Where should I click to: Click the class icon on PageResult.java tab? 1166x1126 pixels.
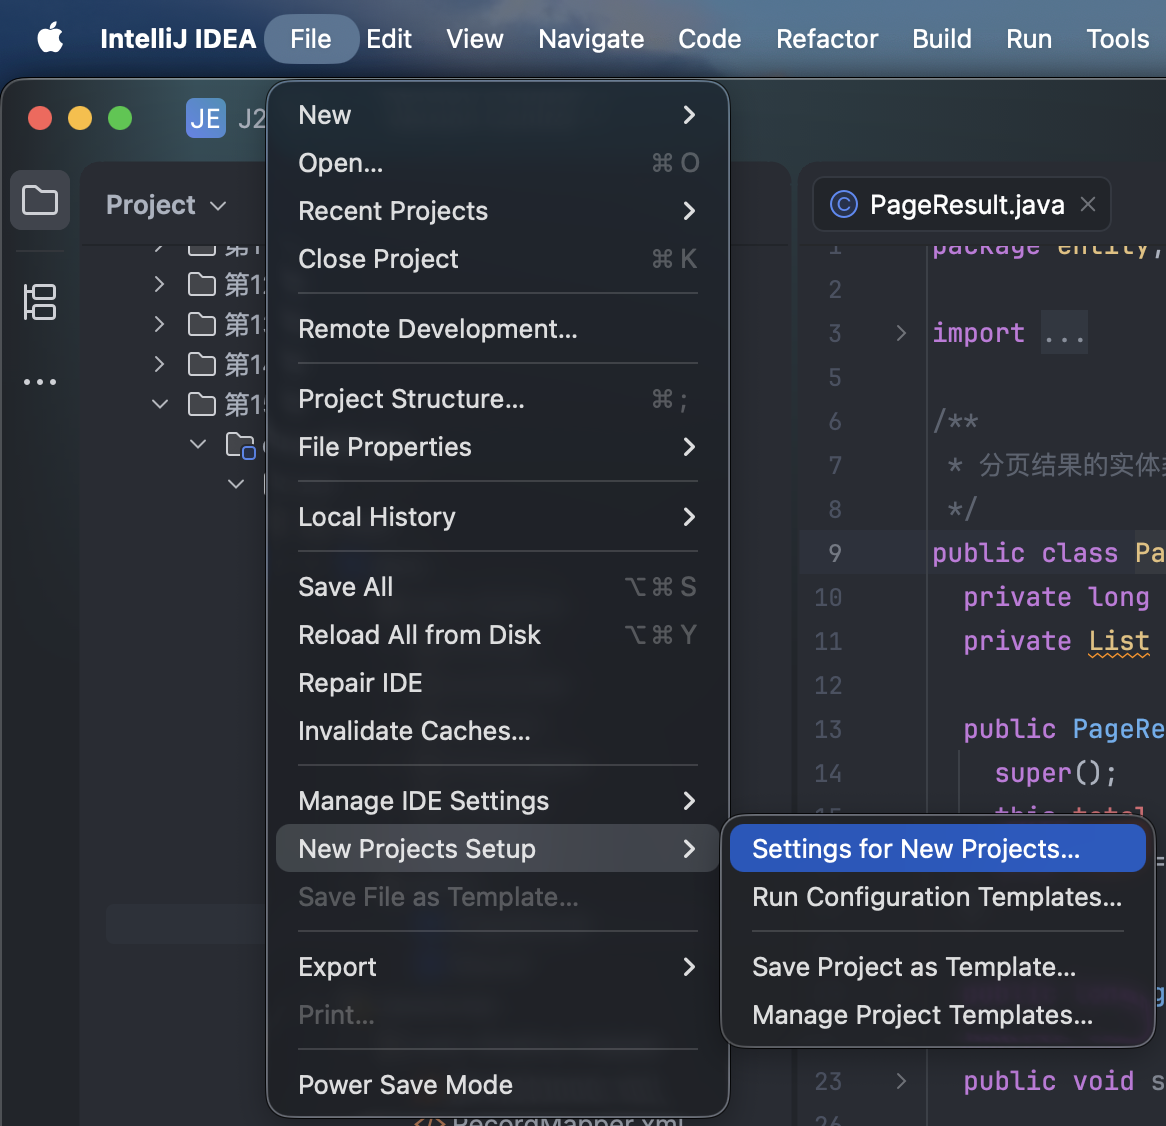(x=844, y=205)
